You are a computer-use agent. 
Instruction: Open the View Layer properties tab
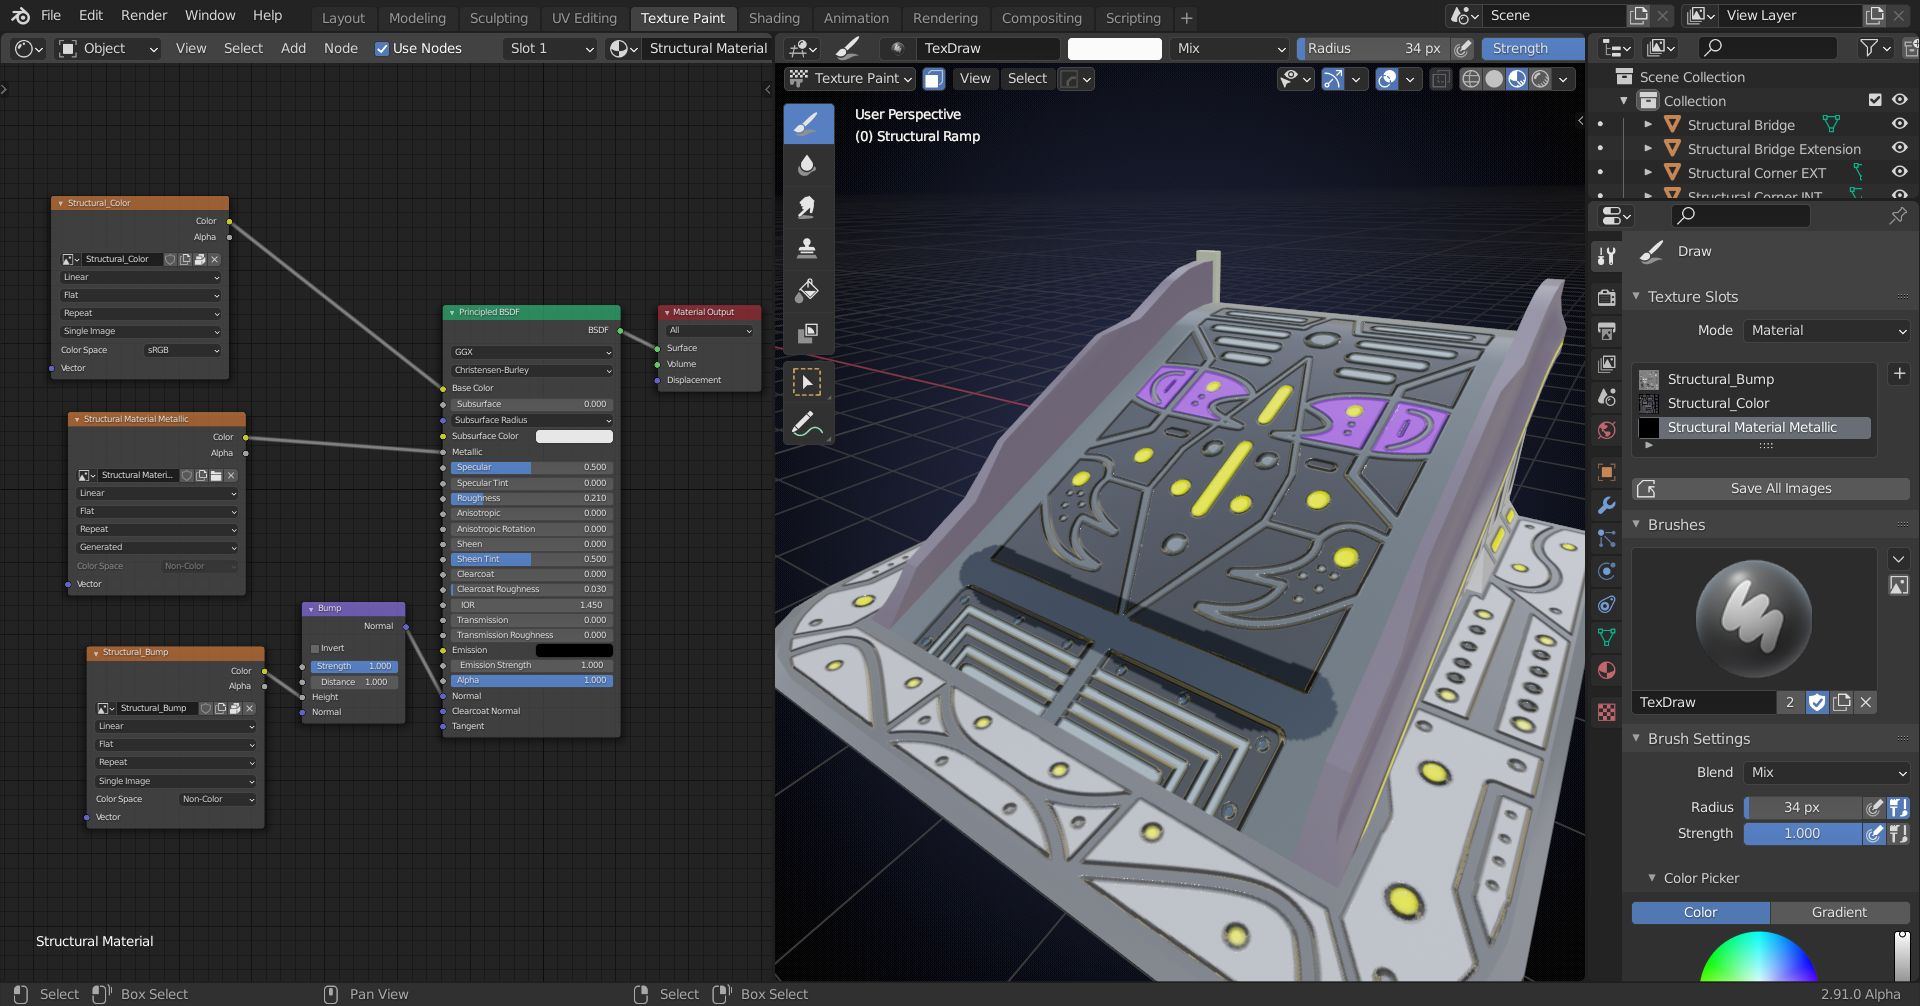pyautogui.click(x=1607, y=363)
